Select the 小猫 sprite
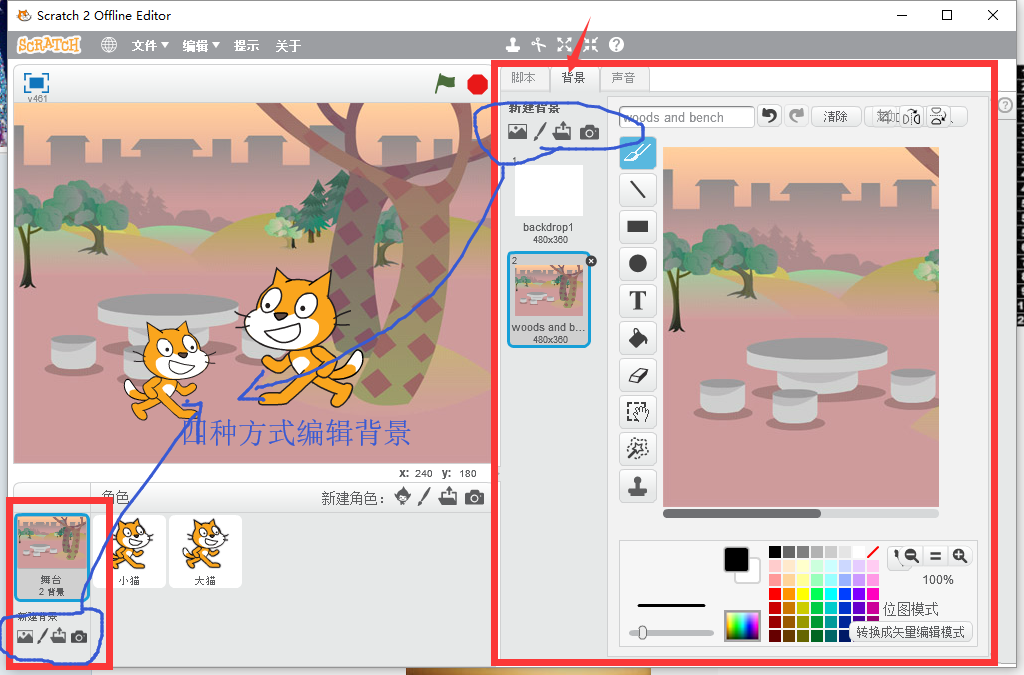The image size is (1024, 675). click(129, 552)
